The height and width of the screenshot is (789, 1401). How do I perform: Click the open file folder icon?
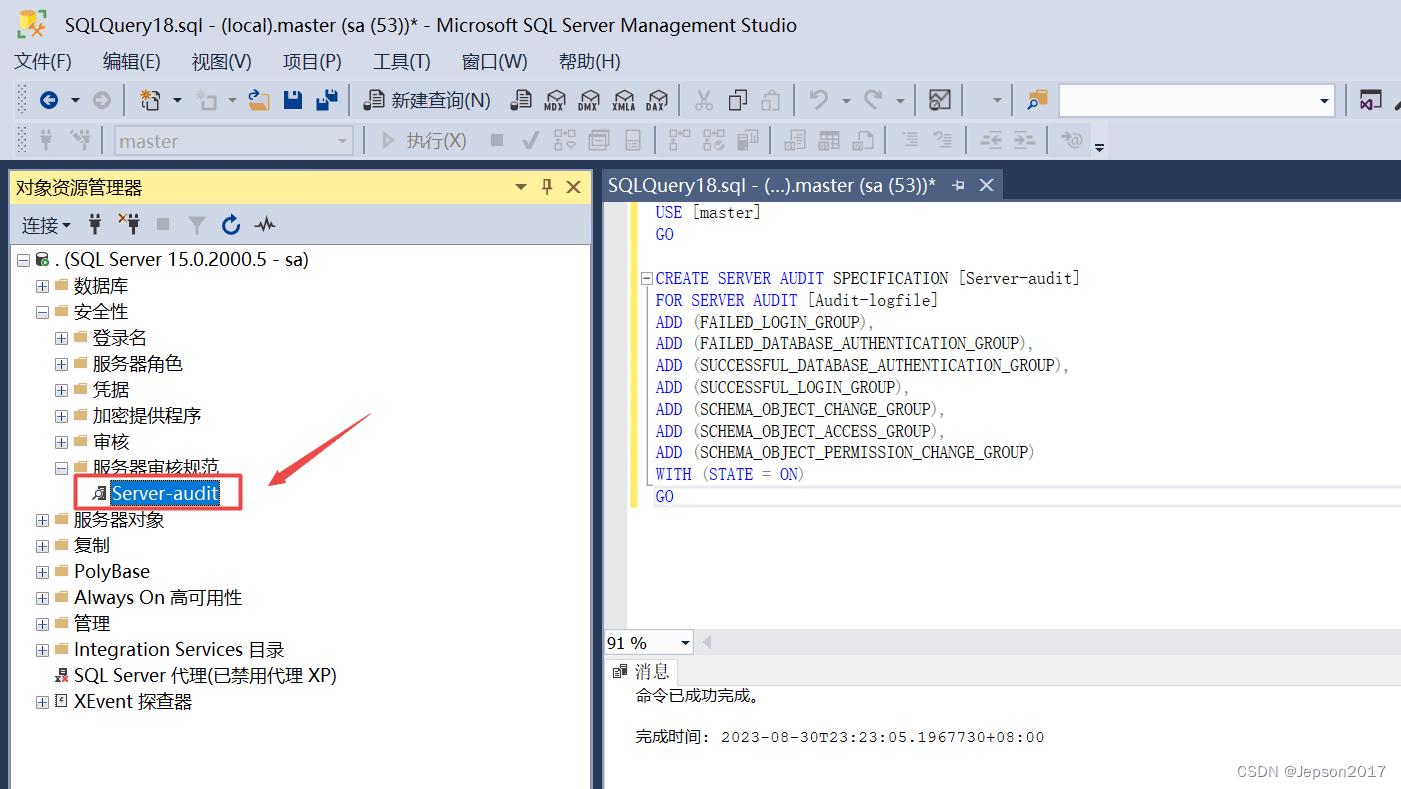coord(259,100)
